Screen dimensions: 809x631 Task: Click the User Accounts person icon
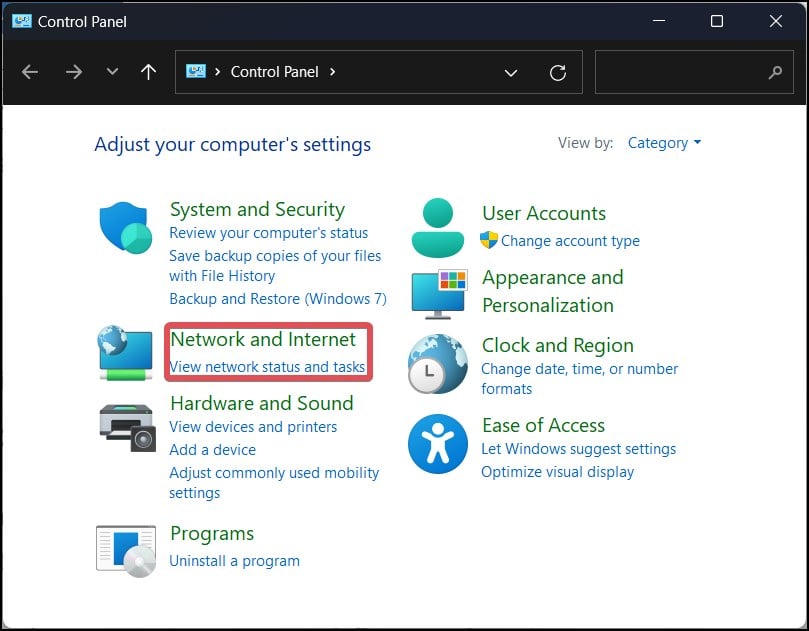(x=438, y=227)
